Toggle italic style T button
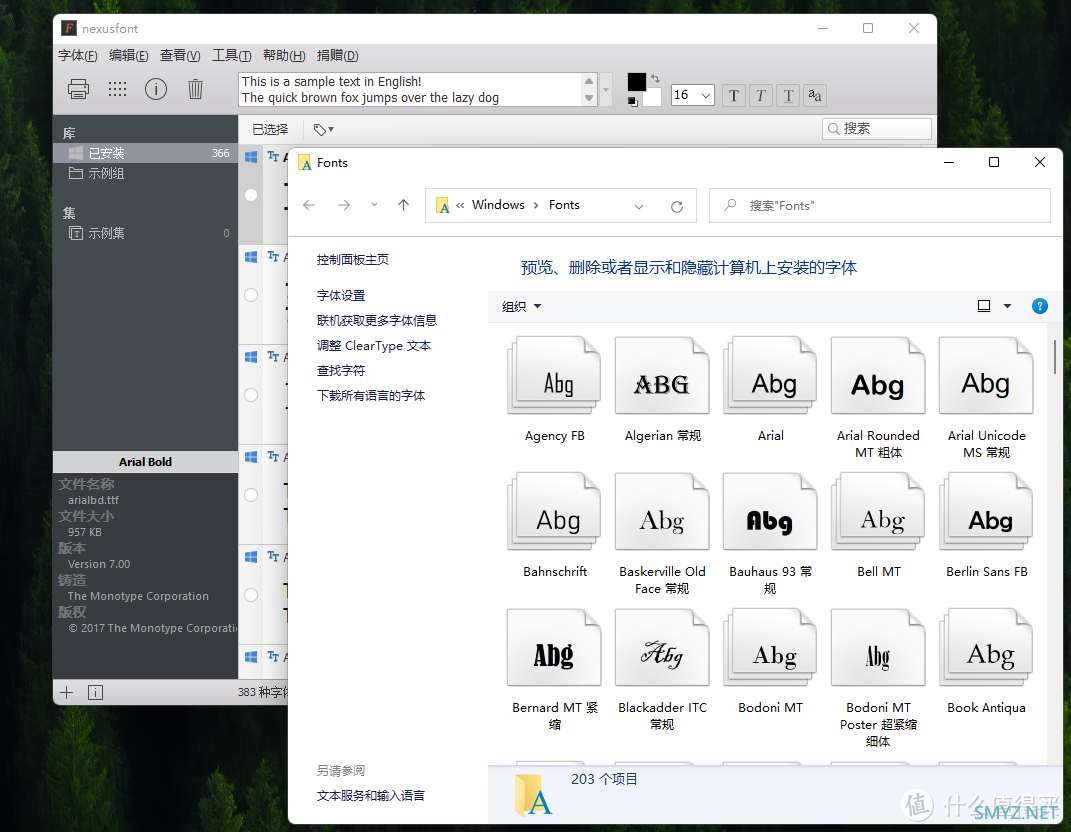Viewport: 1071px width, 832px height. pyautogui.click(x=761, y=95)
